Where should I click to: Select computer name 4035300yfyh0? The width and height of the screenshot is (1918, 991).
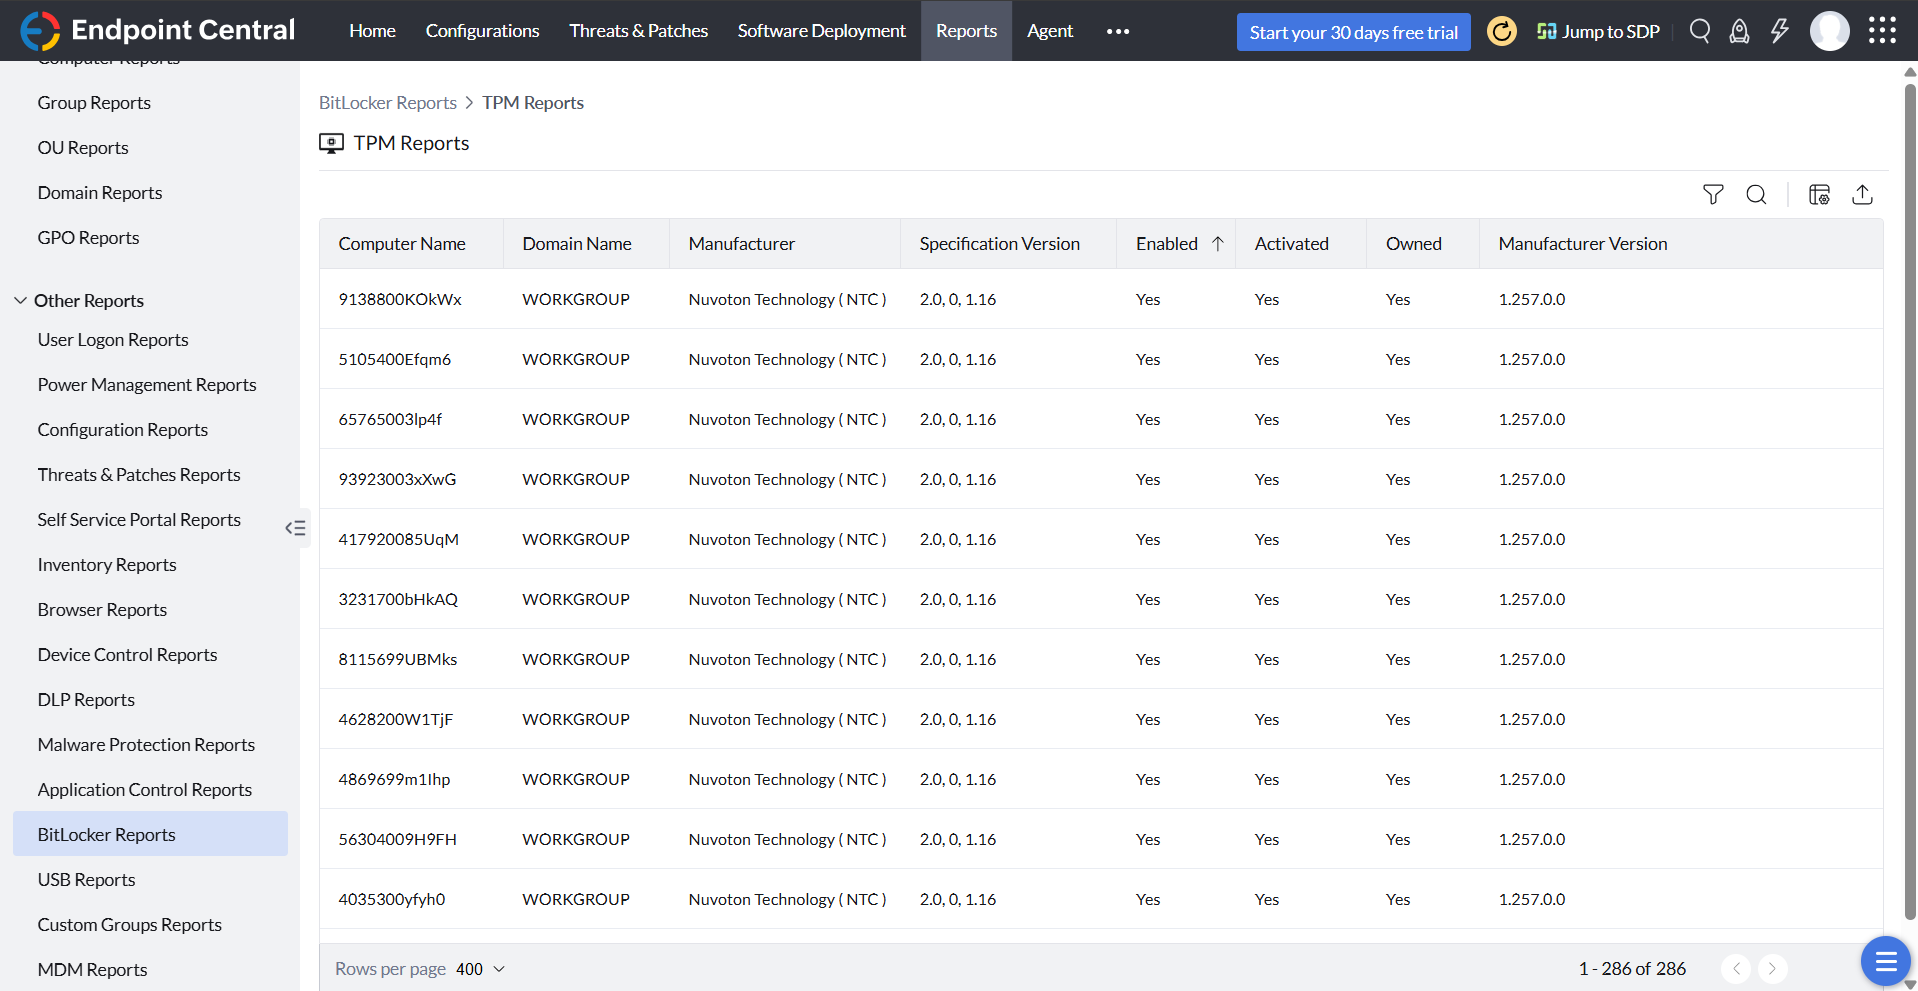(392, 899)
